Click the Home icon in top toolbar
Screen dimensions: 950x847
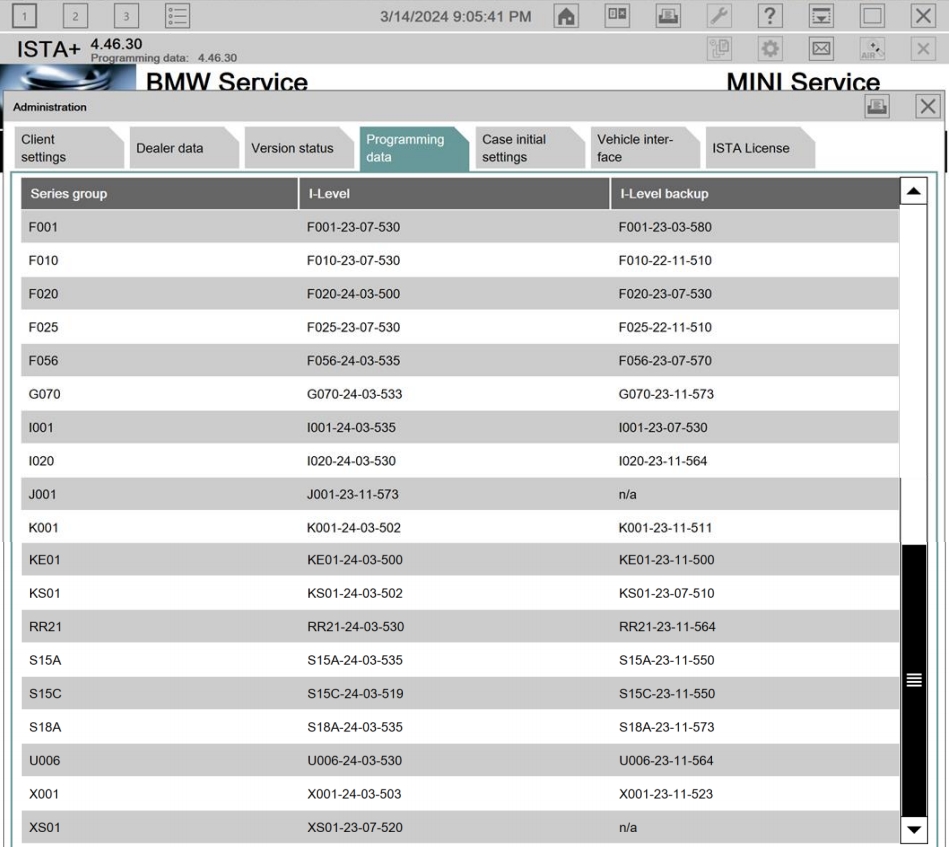click(x=567, y=16)
